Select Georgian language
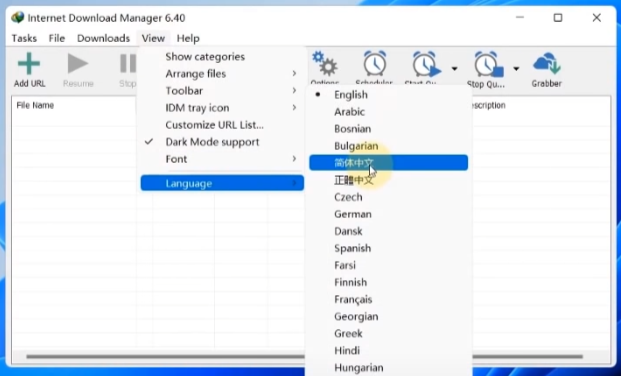The width and height of the screenshot is (621, 376). coord(388,316)
